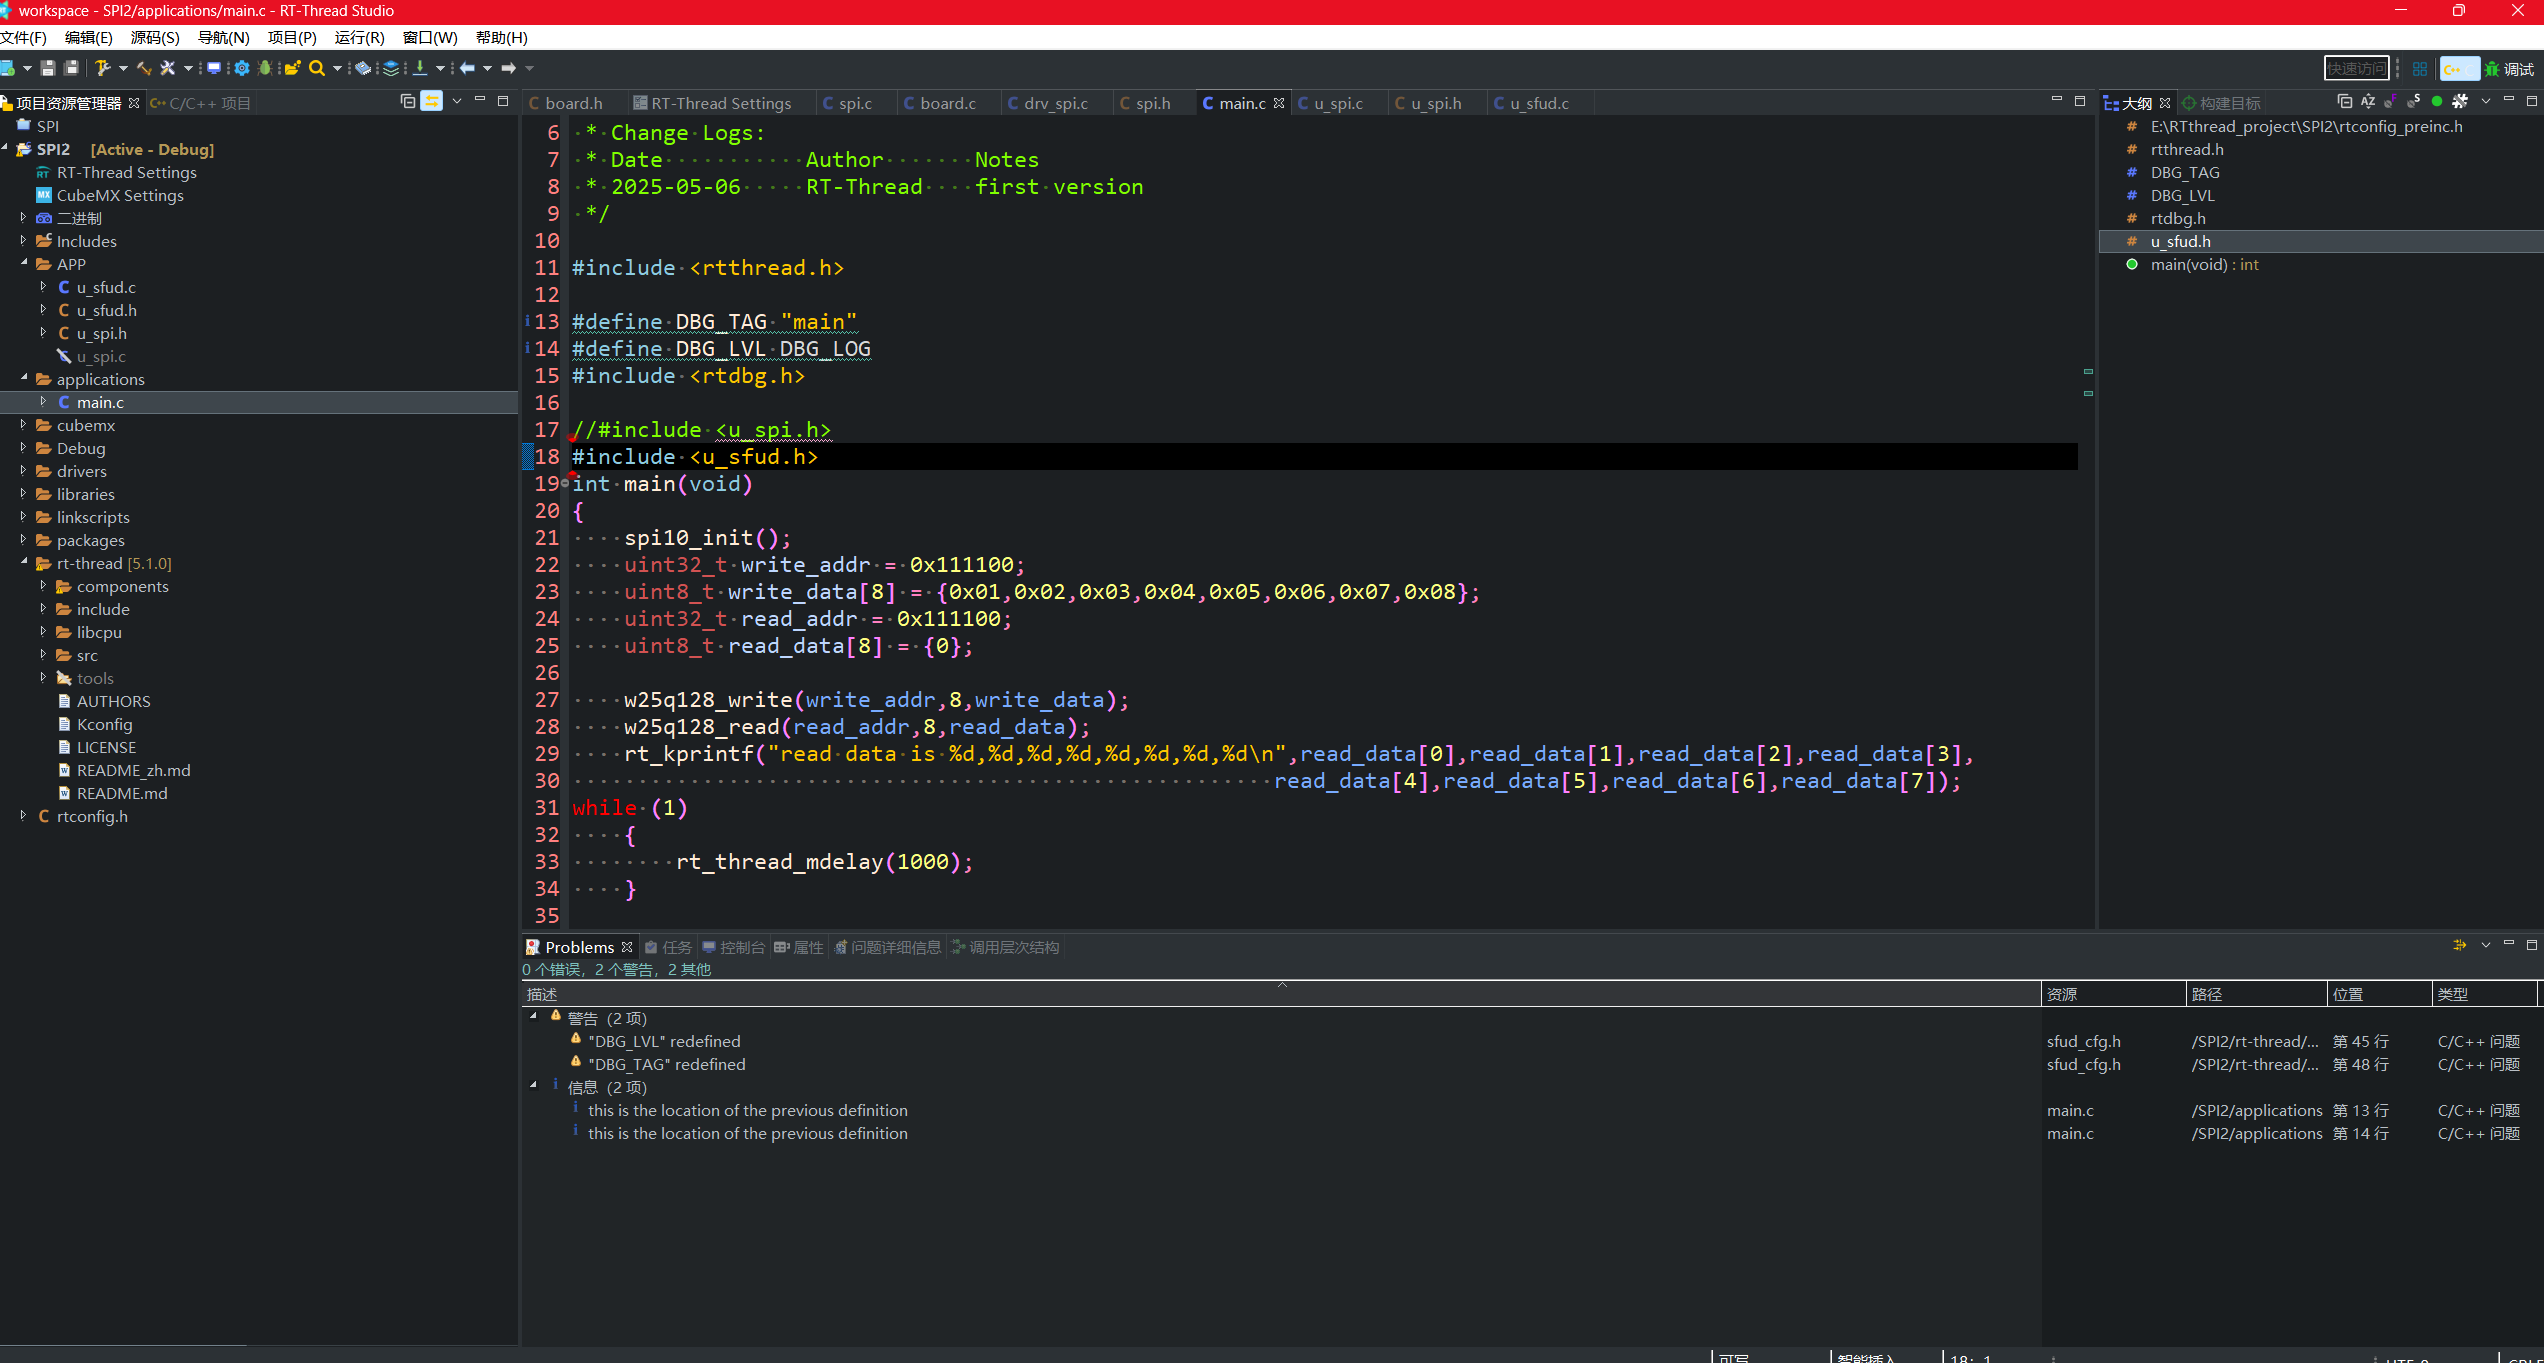Viewport: 2544px width, 1363px height.
Task: Click the blue gear settings toolbar icon
Action: pyautogui.click(x=241, y=68)
